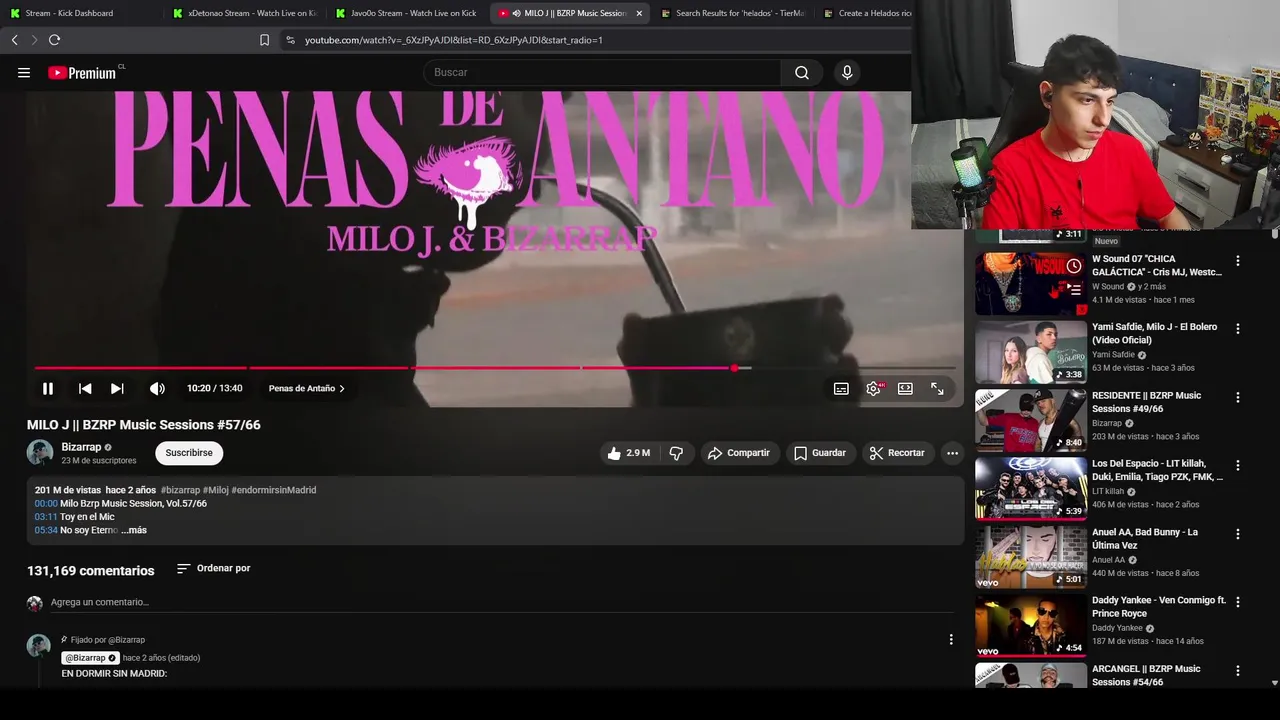The height and width of the screenshot is (720, 1280).
Task: Open Los Del Espacio video title
Action: coord(1157,470)
